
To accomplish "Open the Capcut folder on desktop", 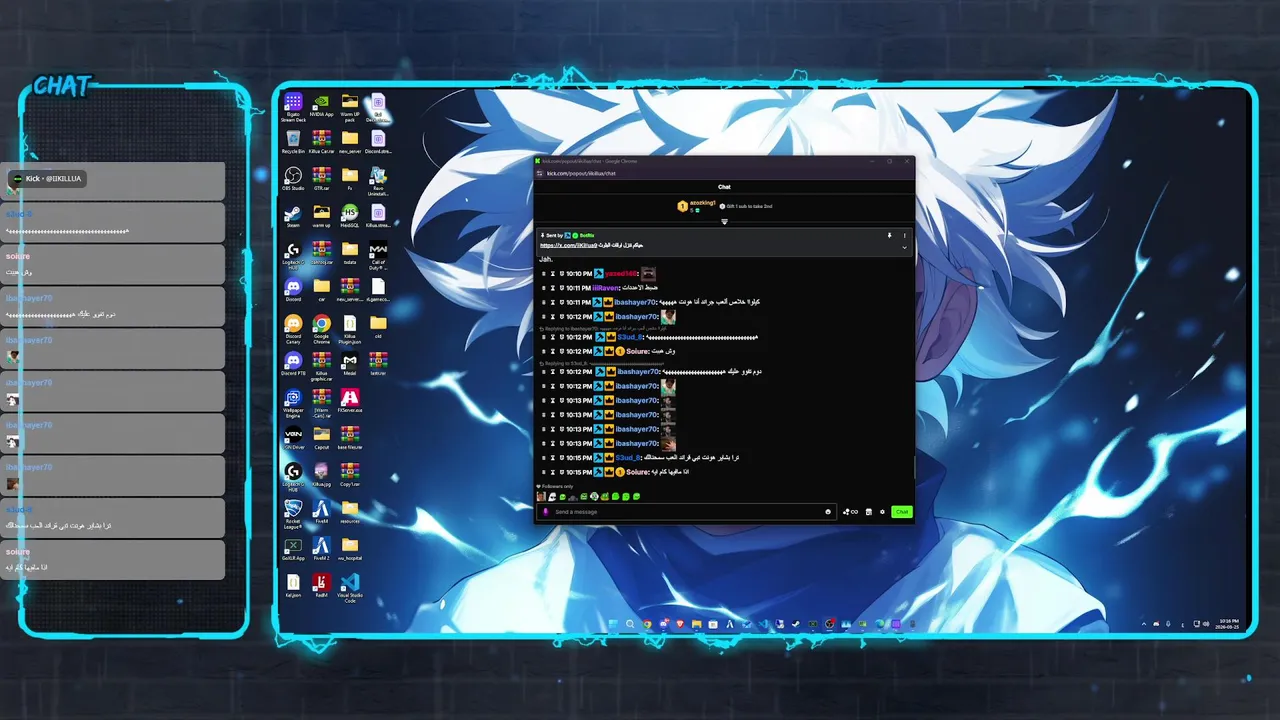I will click(321, 438).
